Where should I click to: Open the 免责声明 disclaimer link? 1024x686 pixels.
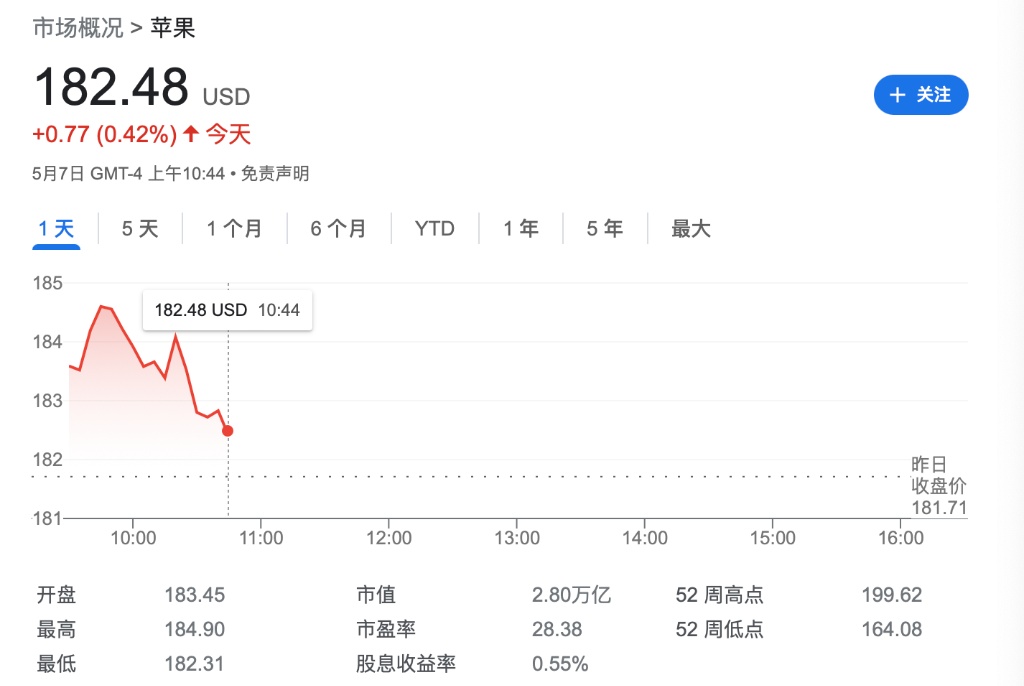click(276, 174)
